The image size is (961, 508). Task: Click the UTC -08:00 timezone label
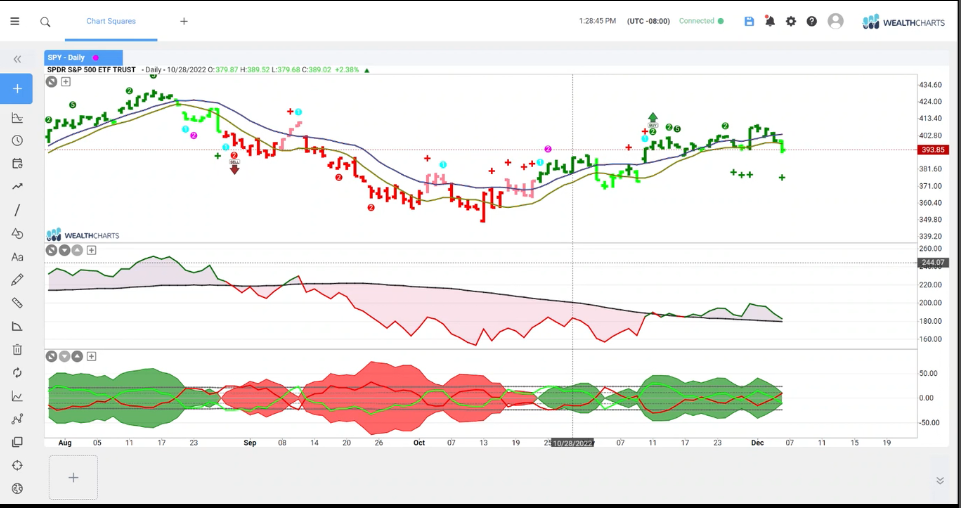(648, 21)
